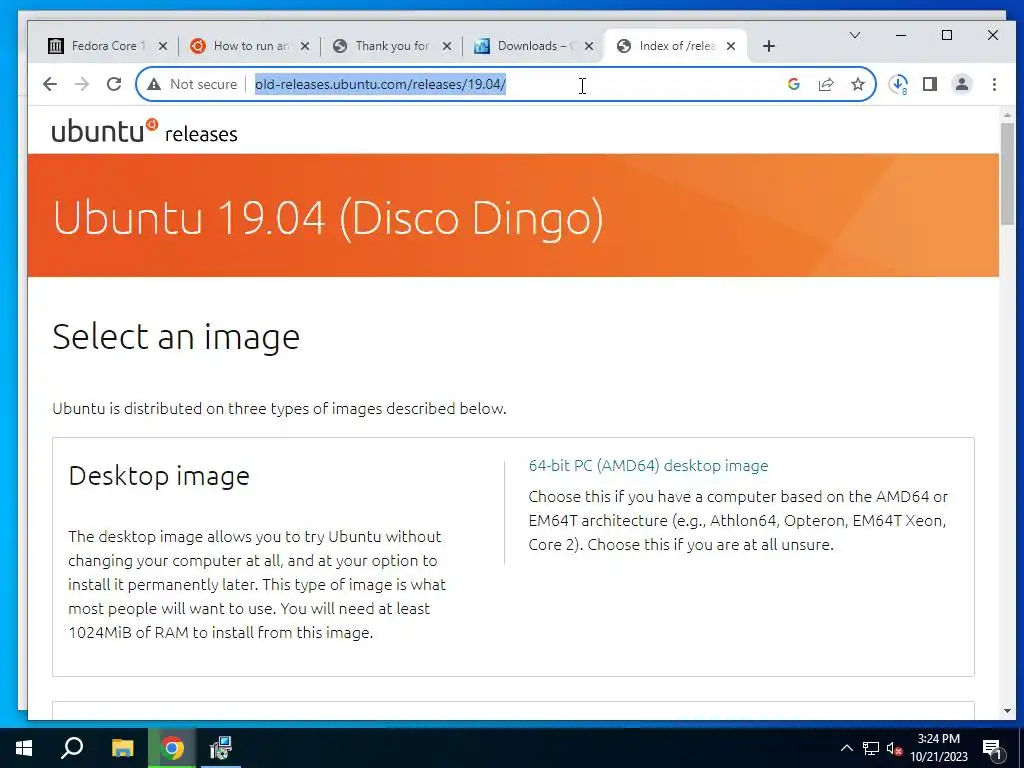The width and height of the screenshot is (1024, 768).
Task: Toggle the Chrome side panel
Action: [x=930, y=84]
